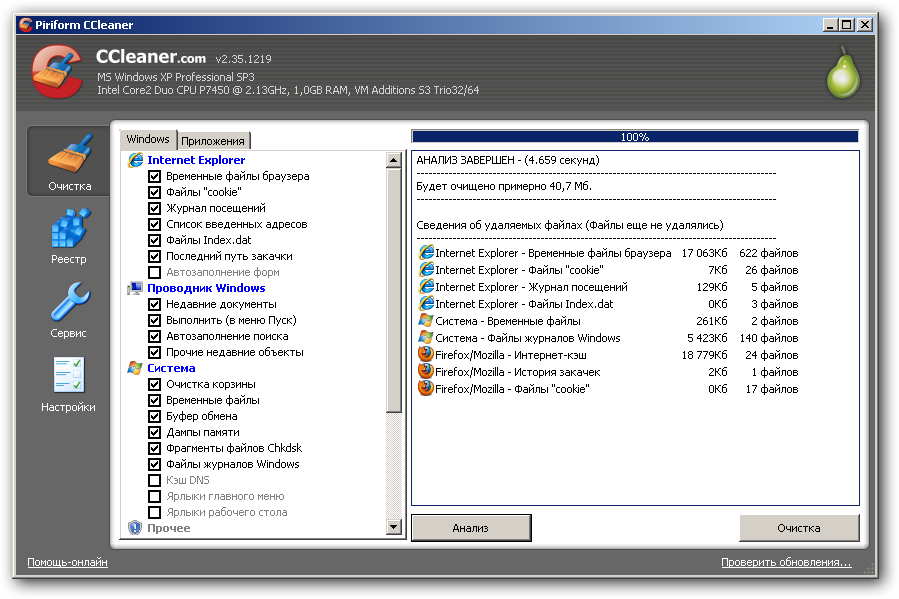
Task: Run cleaning with the Очистка button
Action: pos(799,528)
